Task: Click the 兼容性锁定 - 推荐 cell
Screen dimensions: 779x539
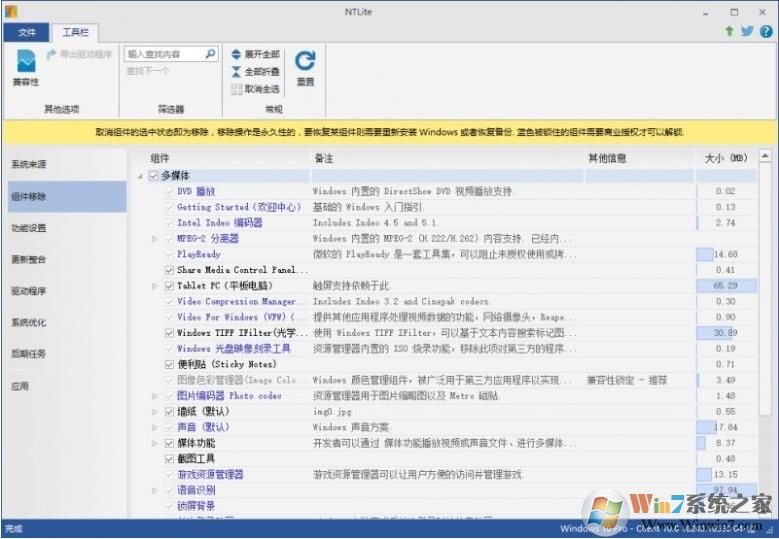Action: click(627, 381)
